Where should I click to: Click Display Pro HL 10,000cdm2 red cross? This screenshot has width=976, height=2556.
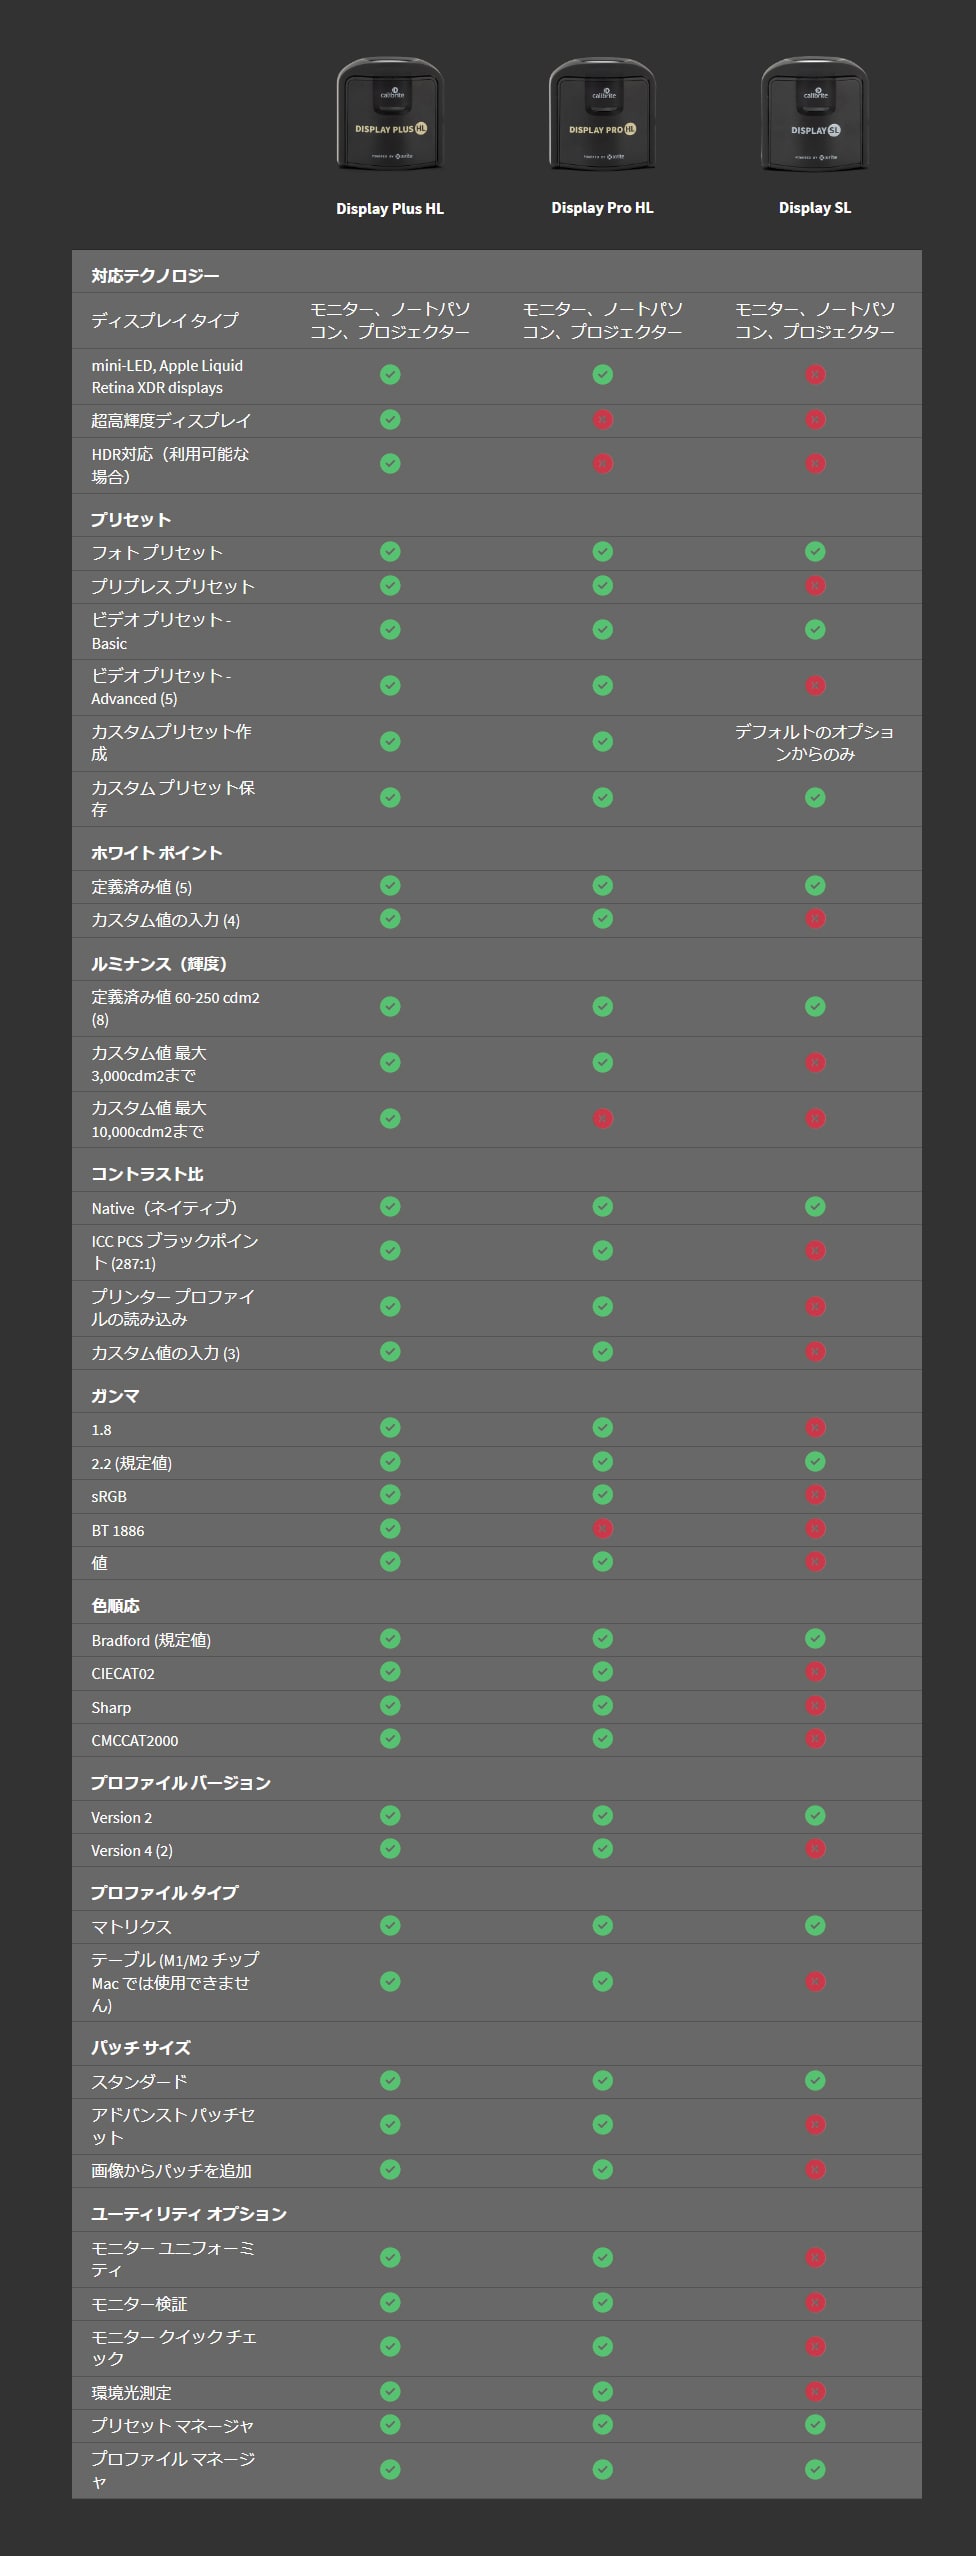pyautogui.click(x=602, y=1119)
